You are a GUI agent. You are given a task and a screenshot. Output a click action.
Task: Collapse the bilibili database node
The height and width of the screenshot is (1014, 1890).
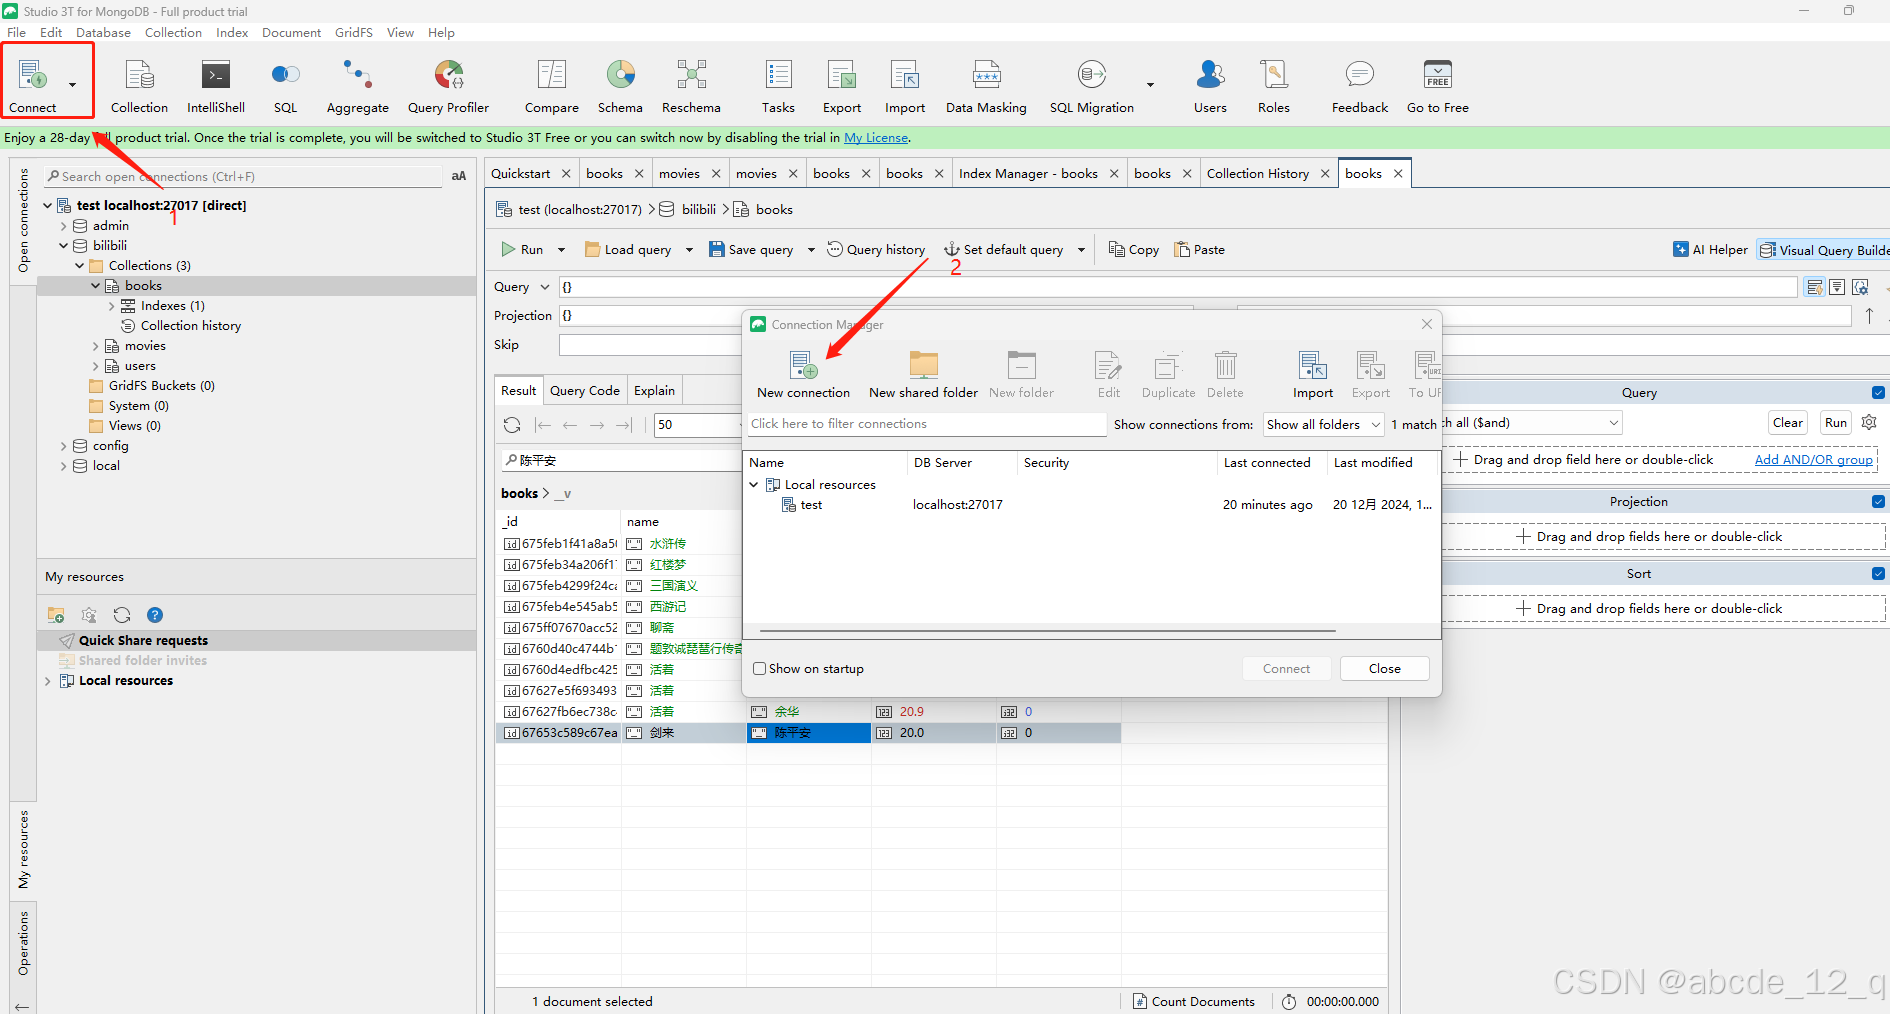pos(63,246)
